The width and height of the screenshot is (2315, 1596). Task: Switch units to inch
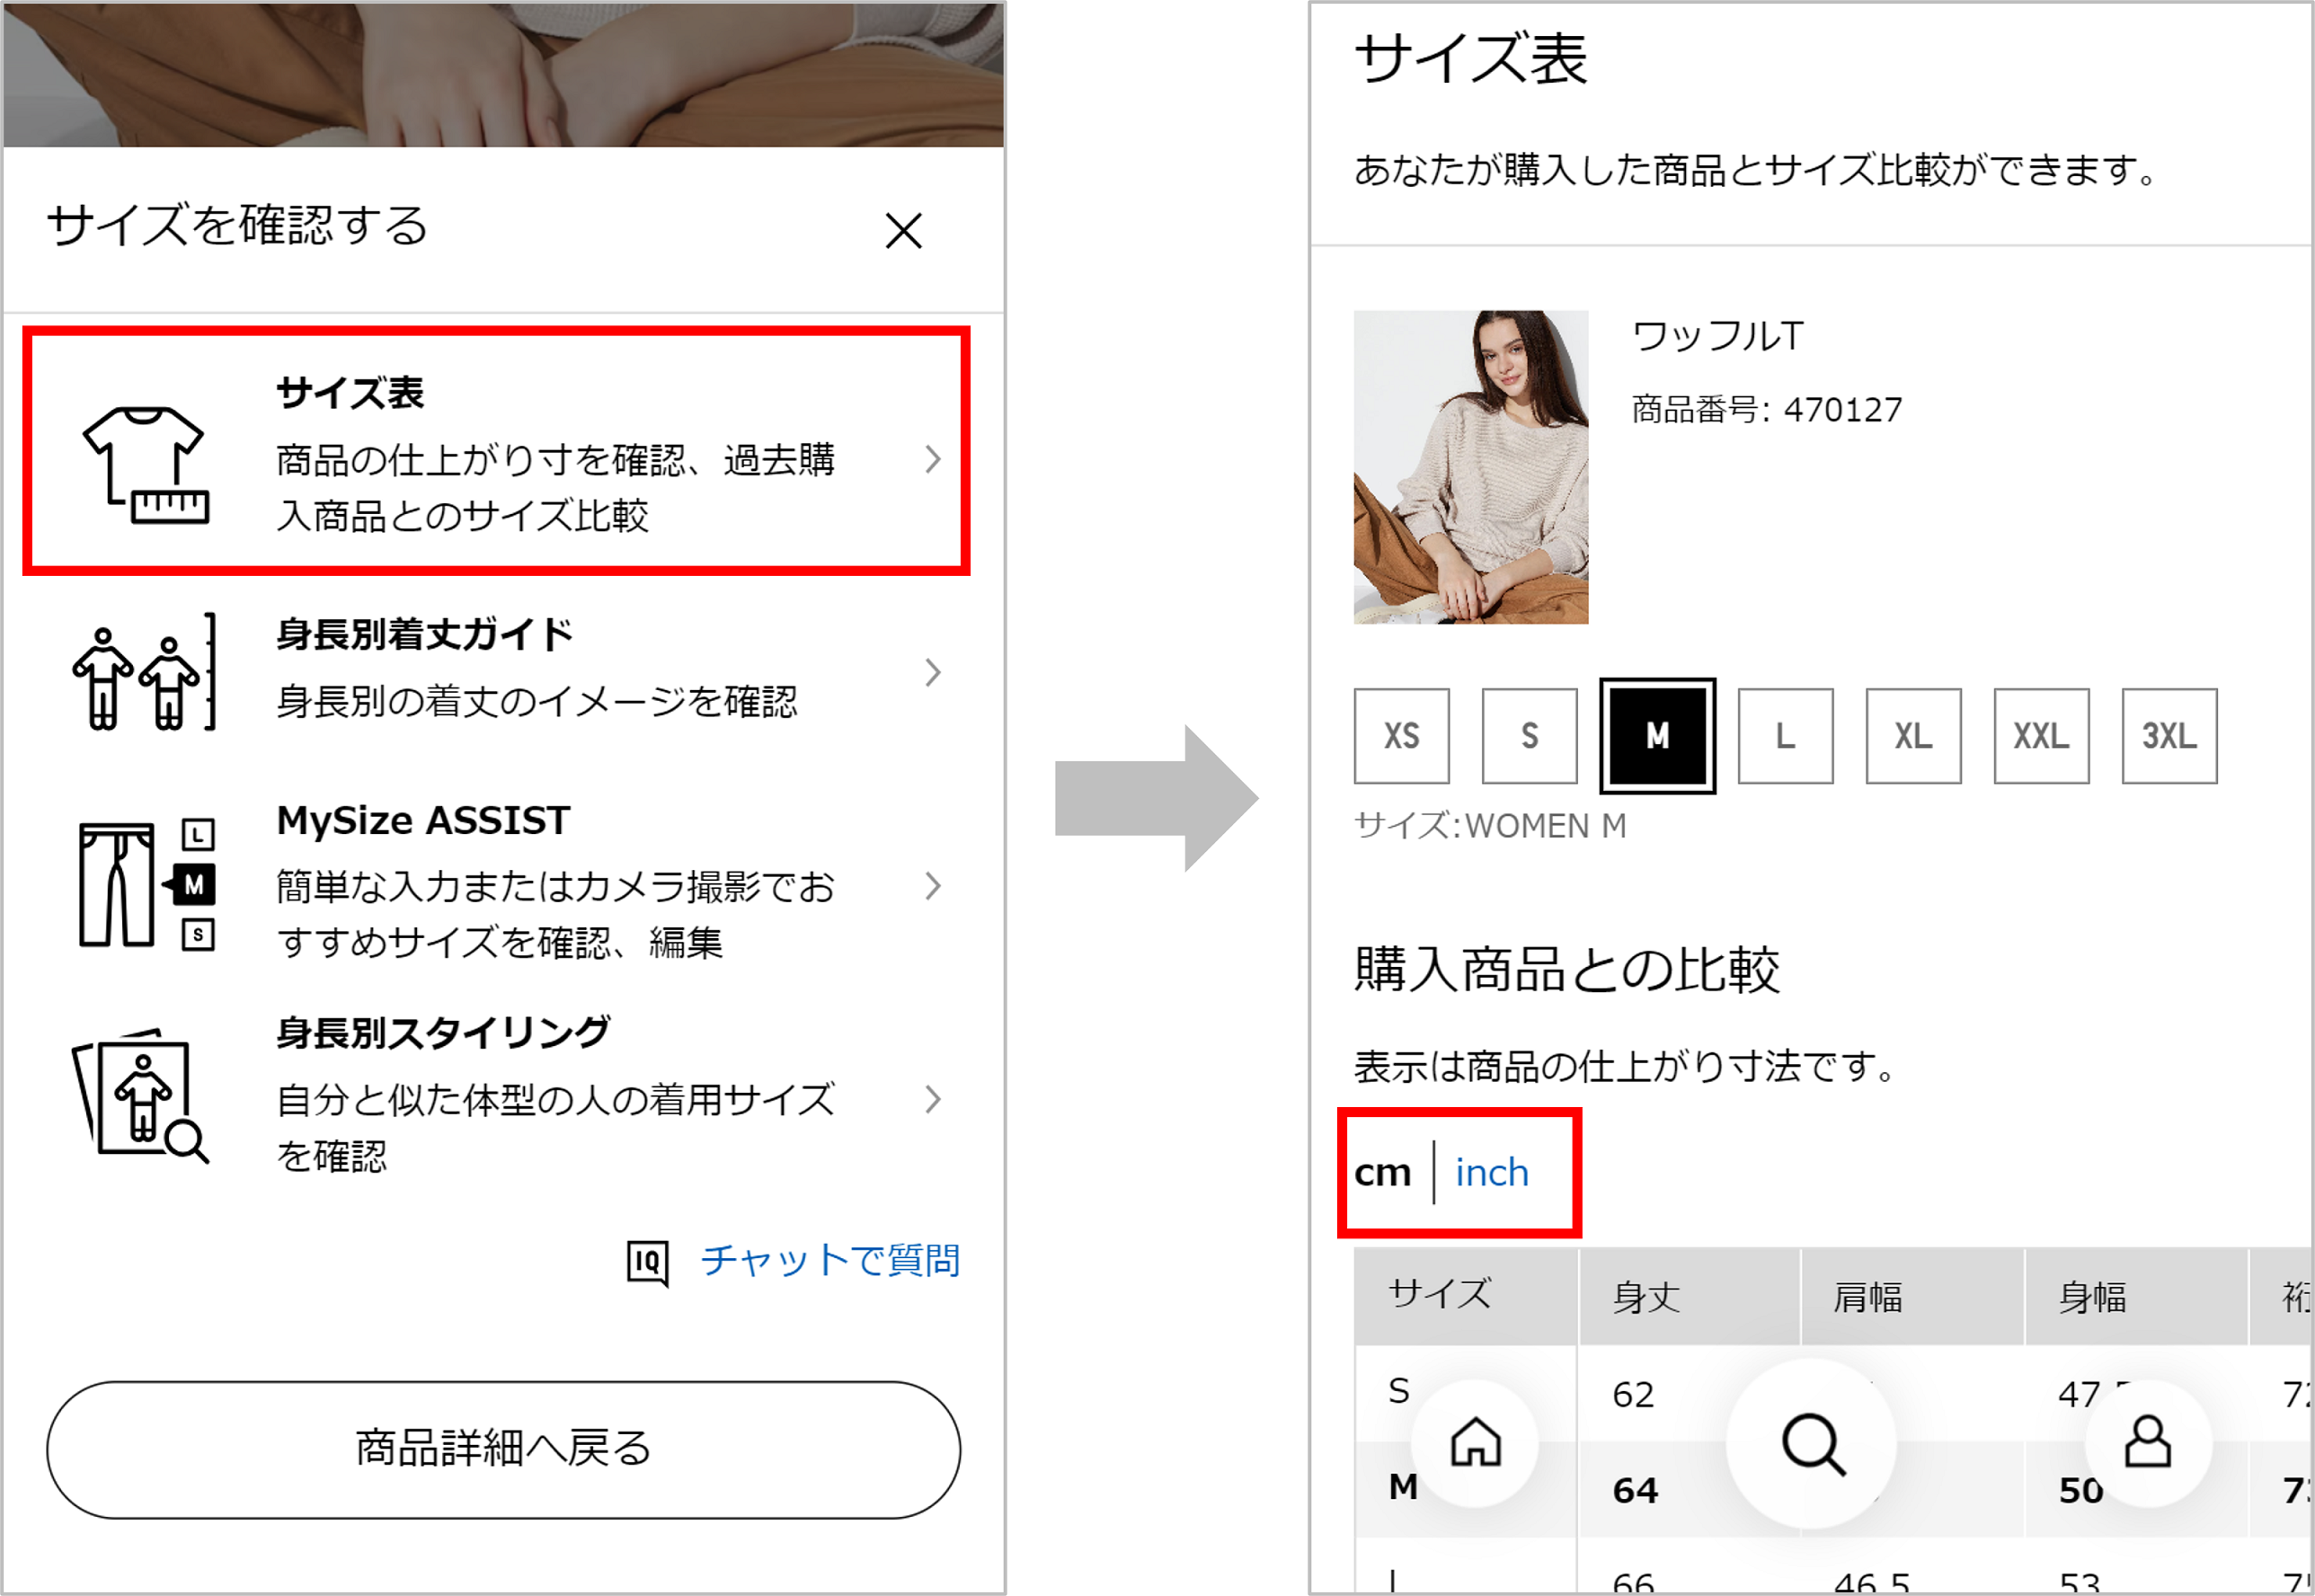[x=1491, y=1172]
